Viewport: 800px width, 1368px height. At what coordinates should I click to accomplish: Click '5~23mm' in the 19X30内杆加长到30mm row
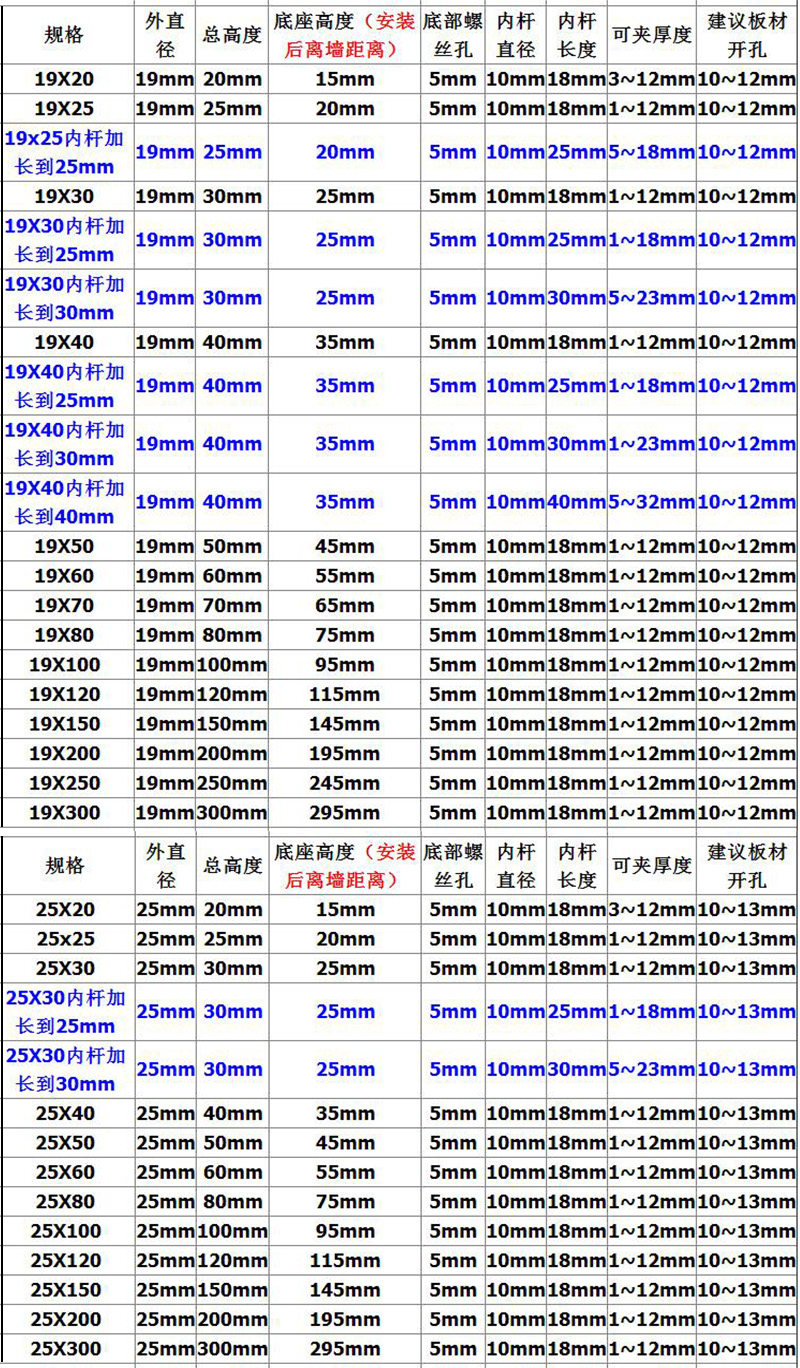coord(651,298)
